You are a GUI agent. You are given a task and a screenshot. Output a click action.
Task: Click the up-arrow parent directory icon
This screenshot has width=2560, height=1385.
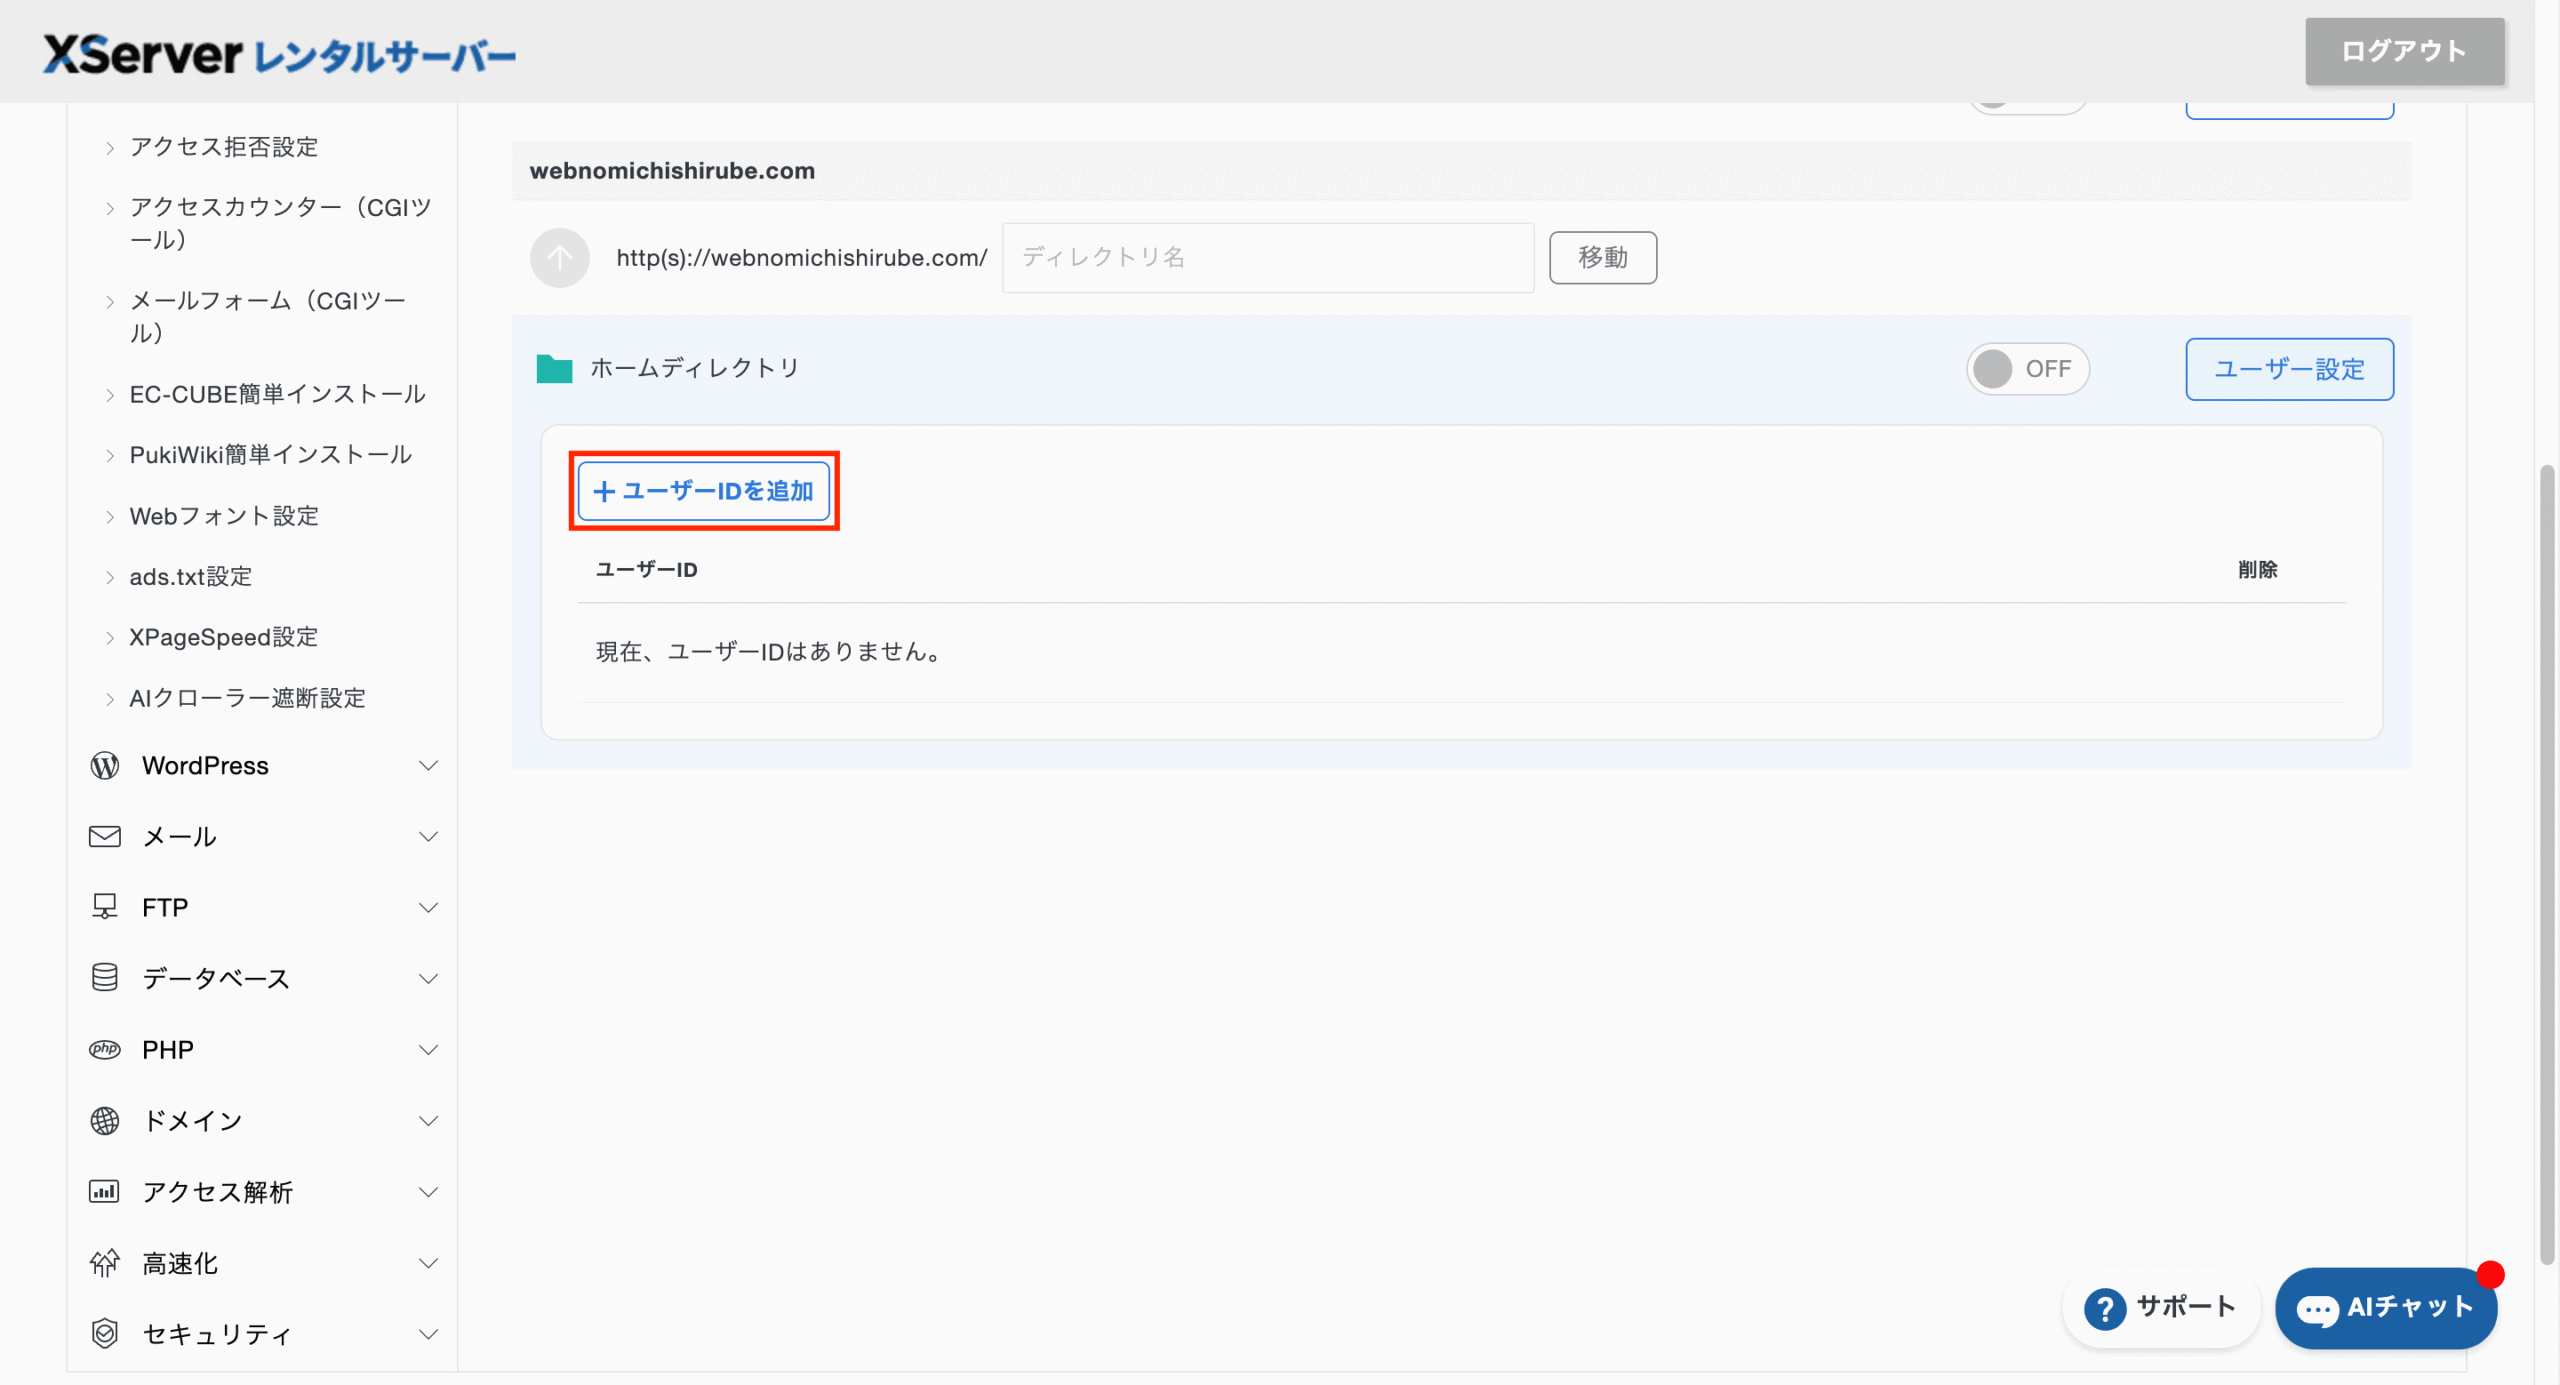(559, 258)
